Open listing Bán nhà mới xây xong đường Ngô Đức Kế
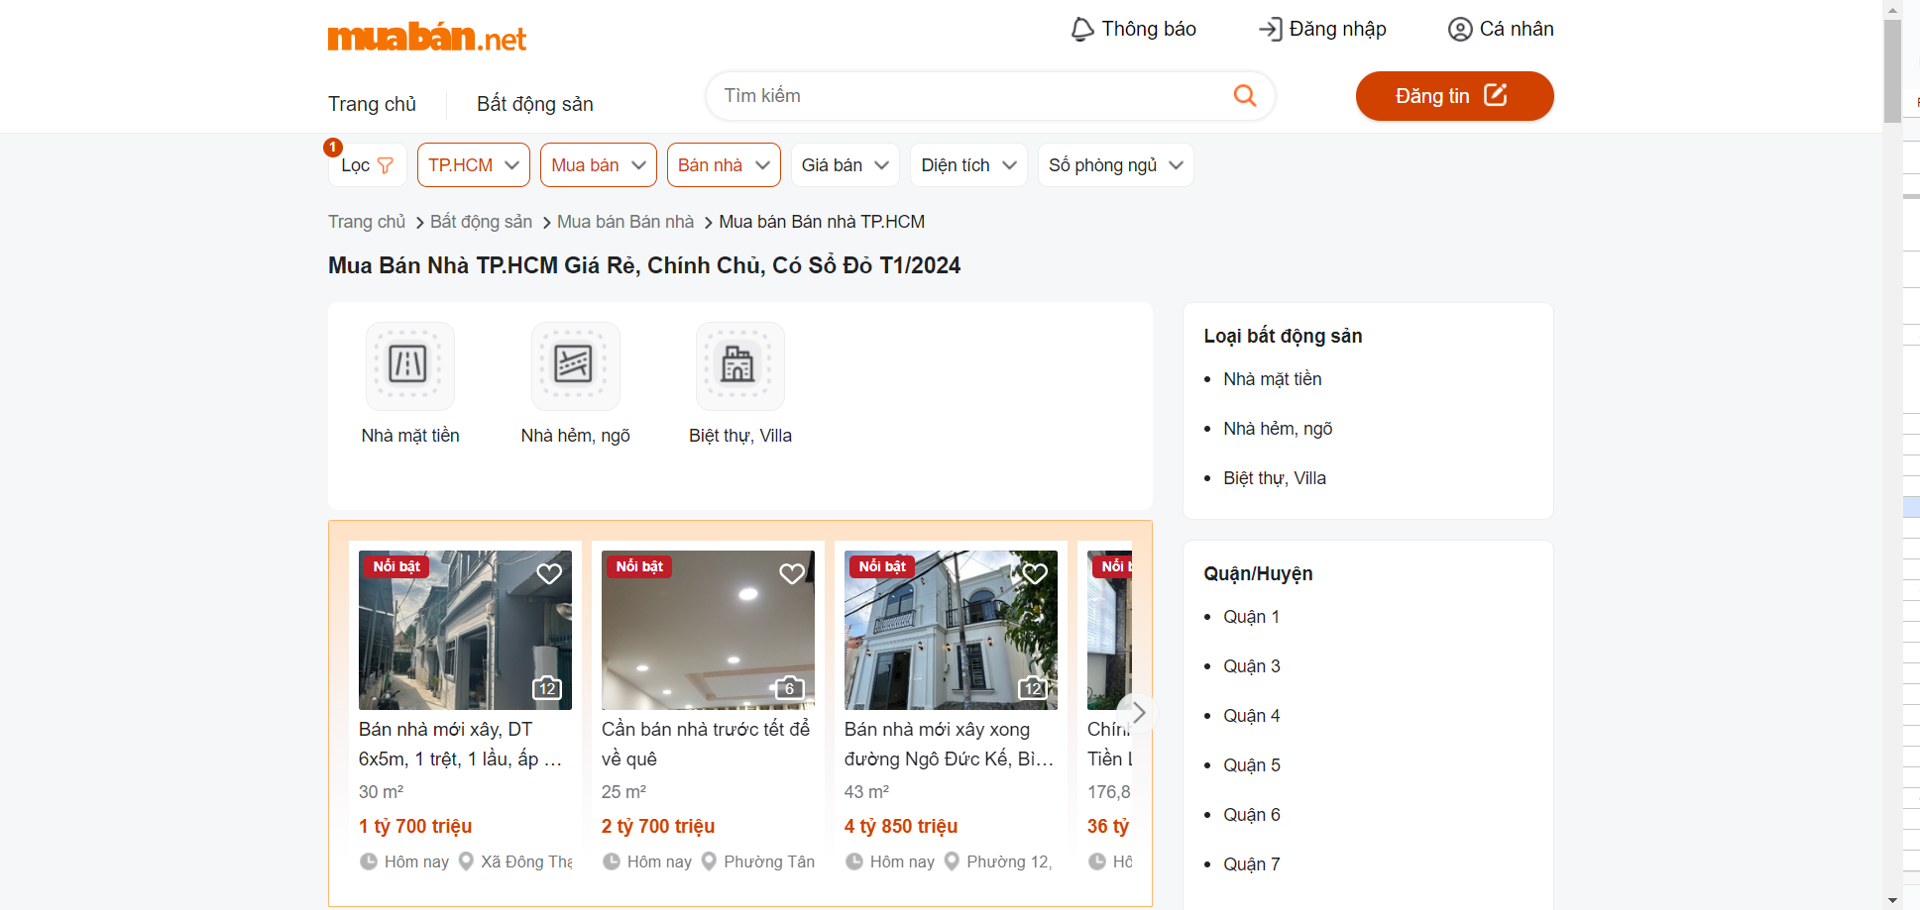 tap(949, 744)
